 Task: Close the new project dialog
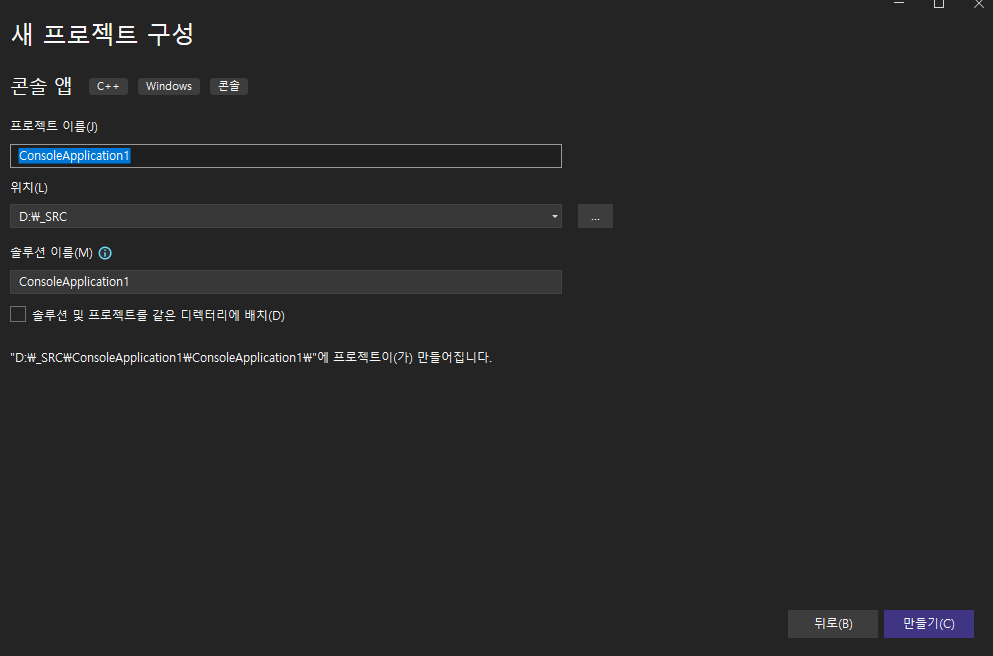coord(978,3)
